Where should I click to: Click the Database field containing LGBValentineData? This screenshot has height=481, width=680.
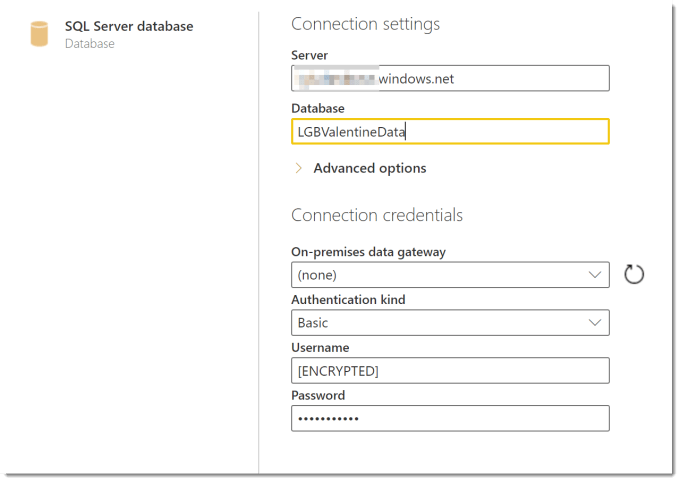coord(450,131)
